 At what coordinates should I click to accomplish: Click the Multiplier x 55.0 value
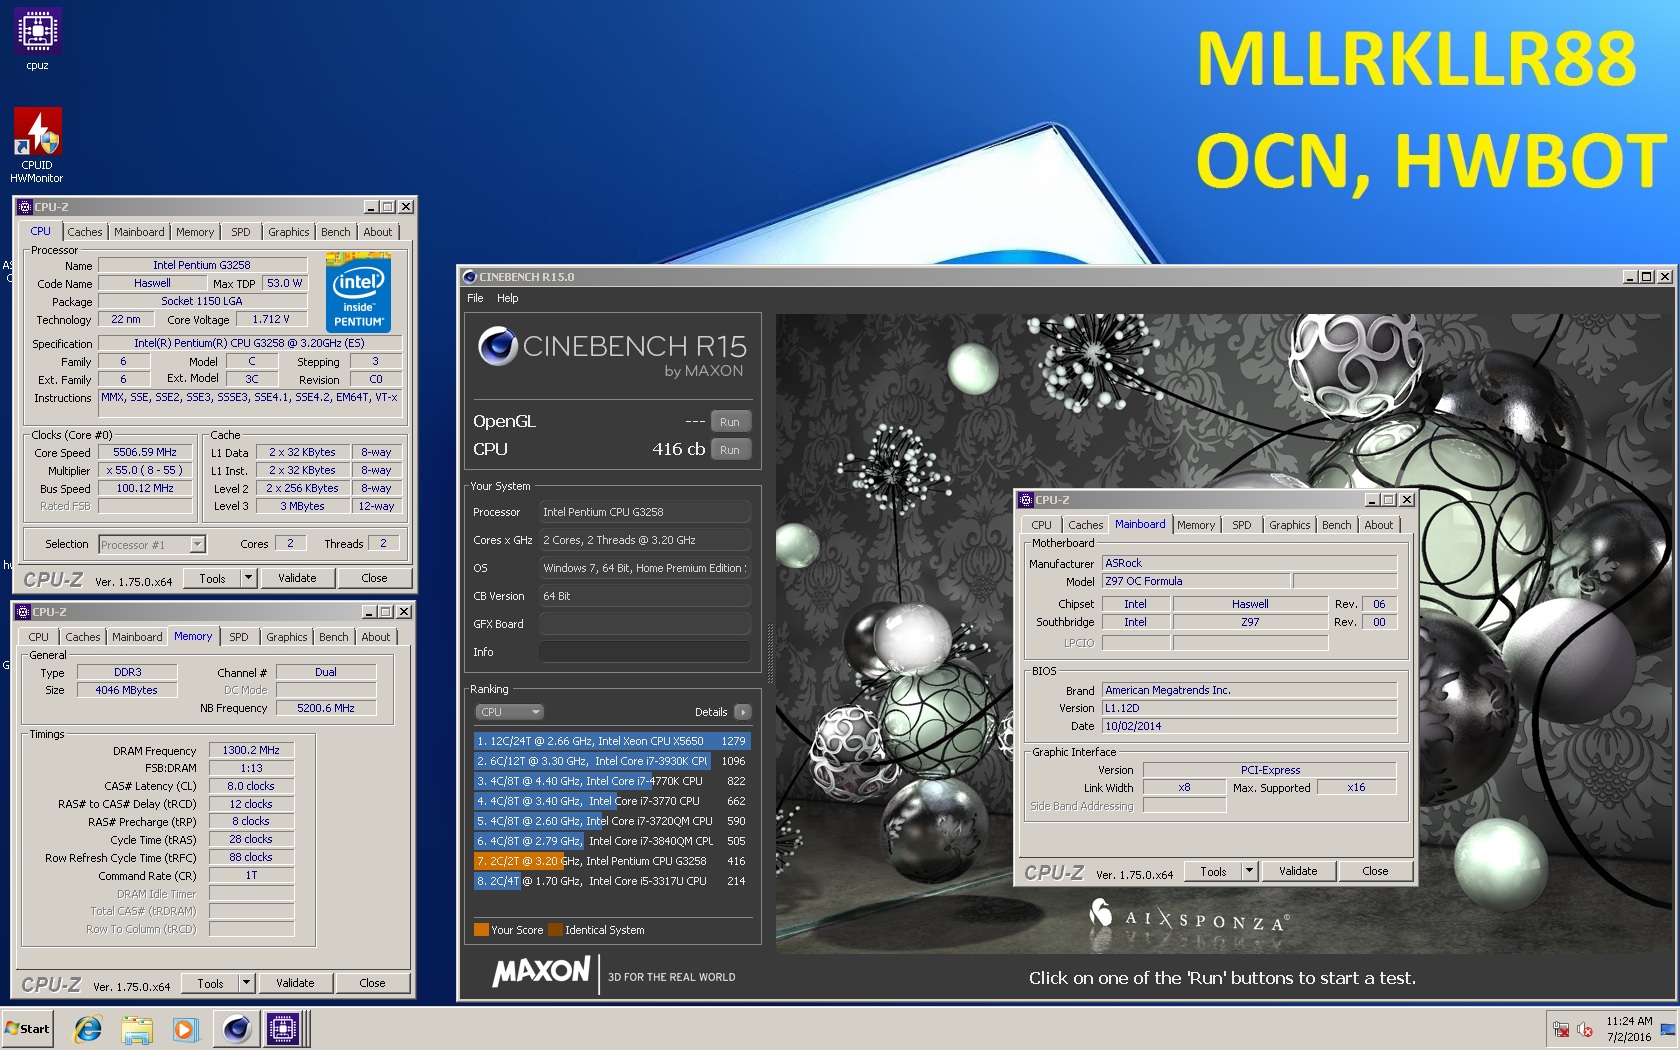coord(145,470)
